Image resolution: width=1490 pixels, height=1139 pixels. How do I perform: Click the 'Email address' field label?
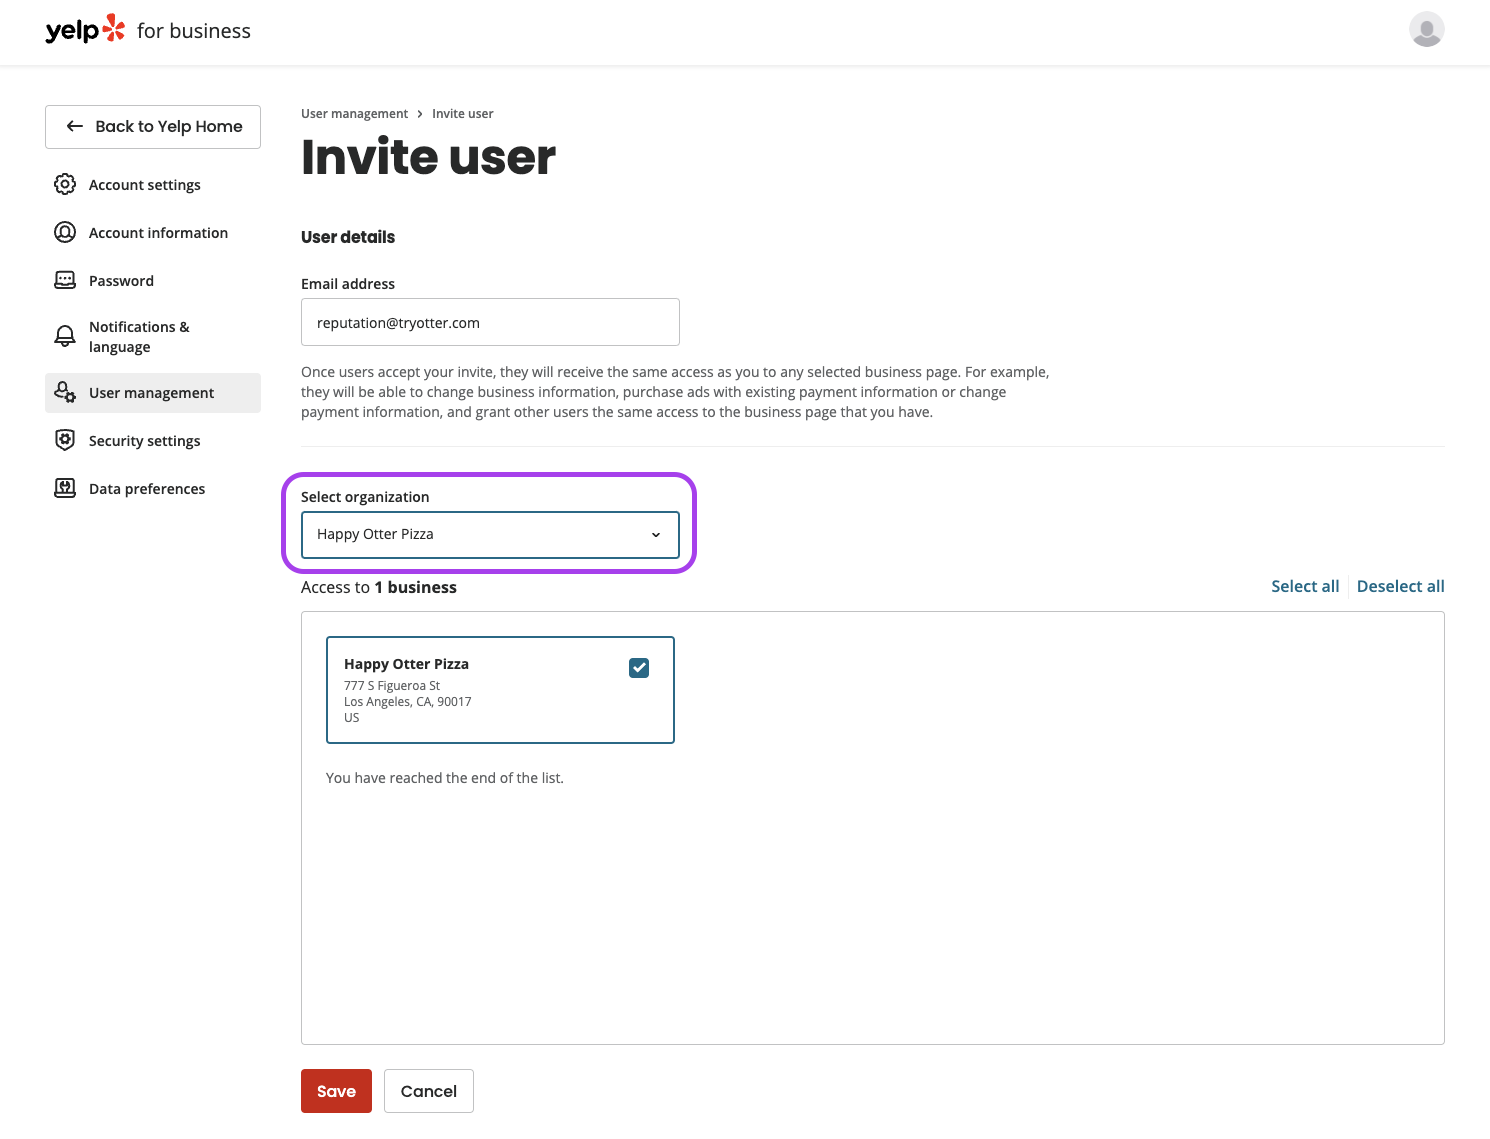click(x=348, y=284)
